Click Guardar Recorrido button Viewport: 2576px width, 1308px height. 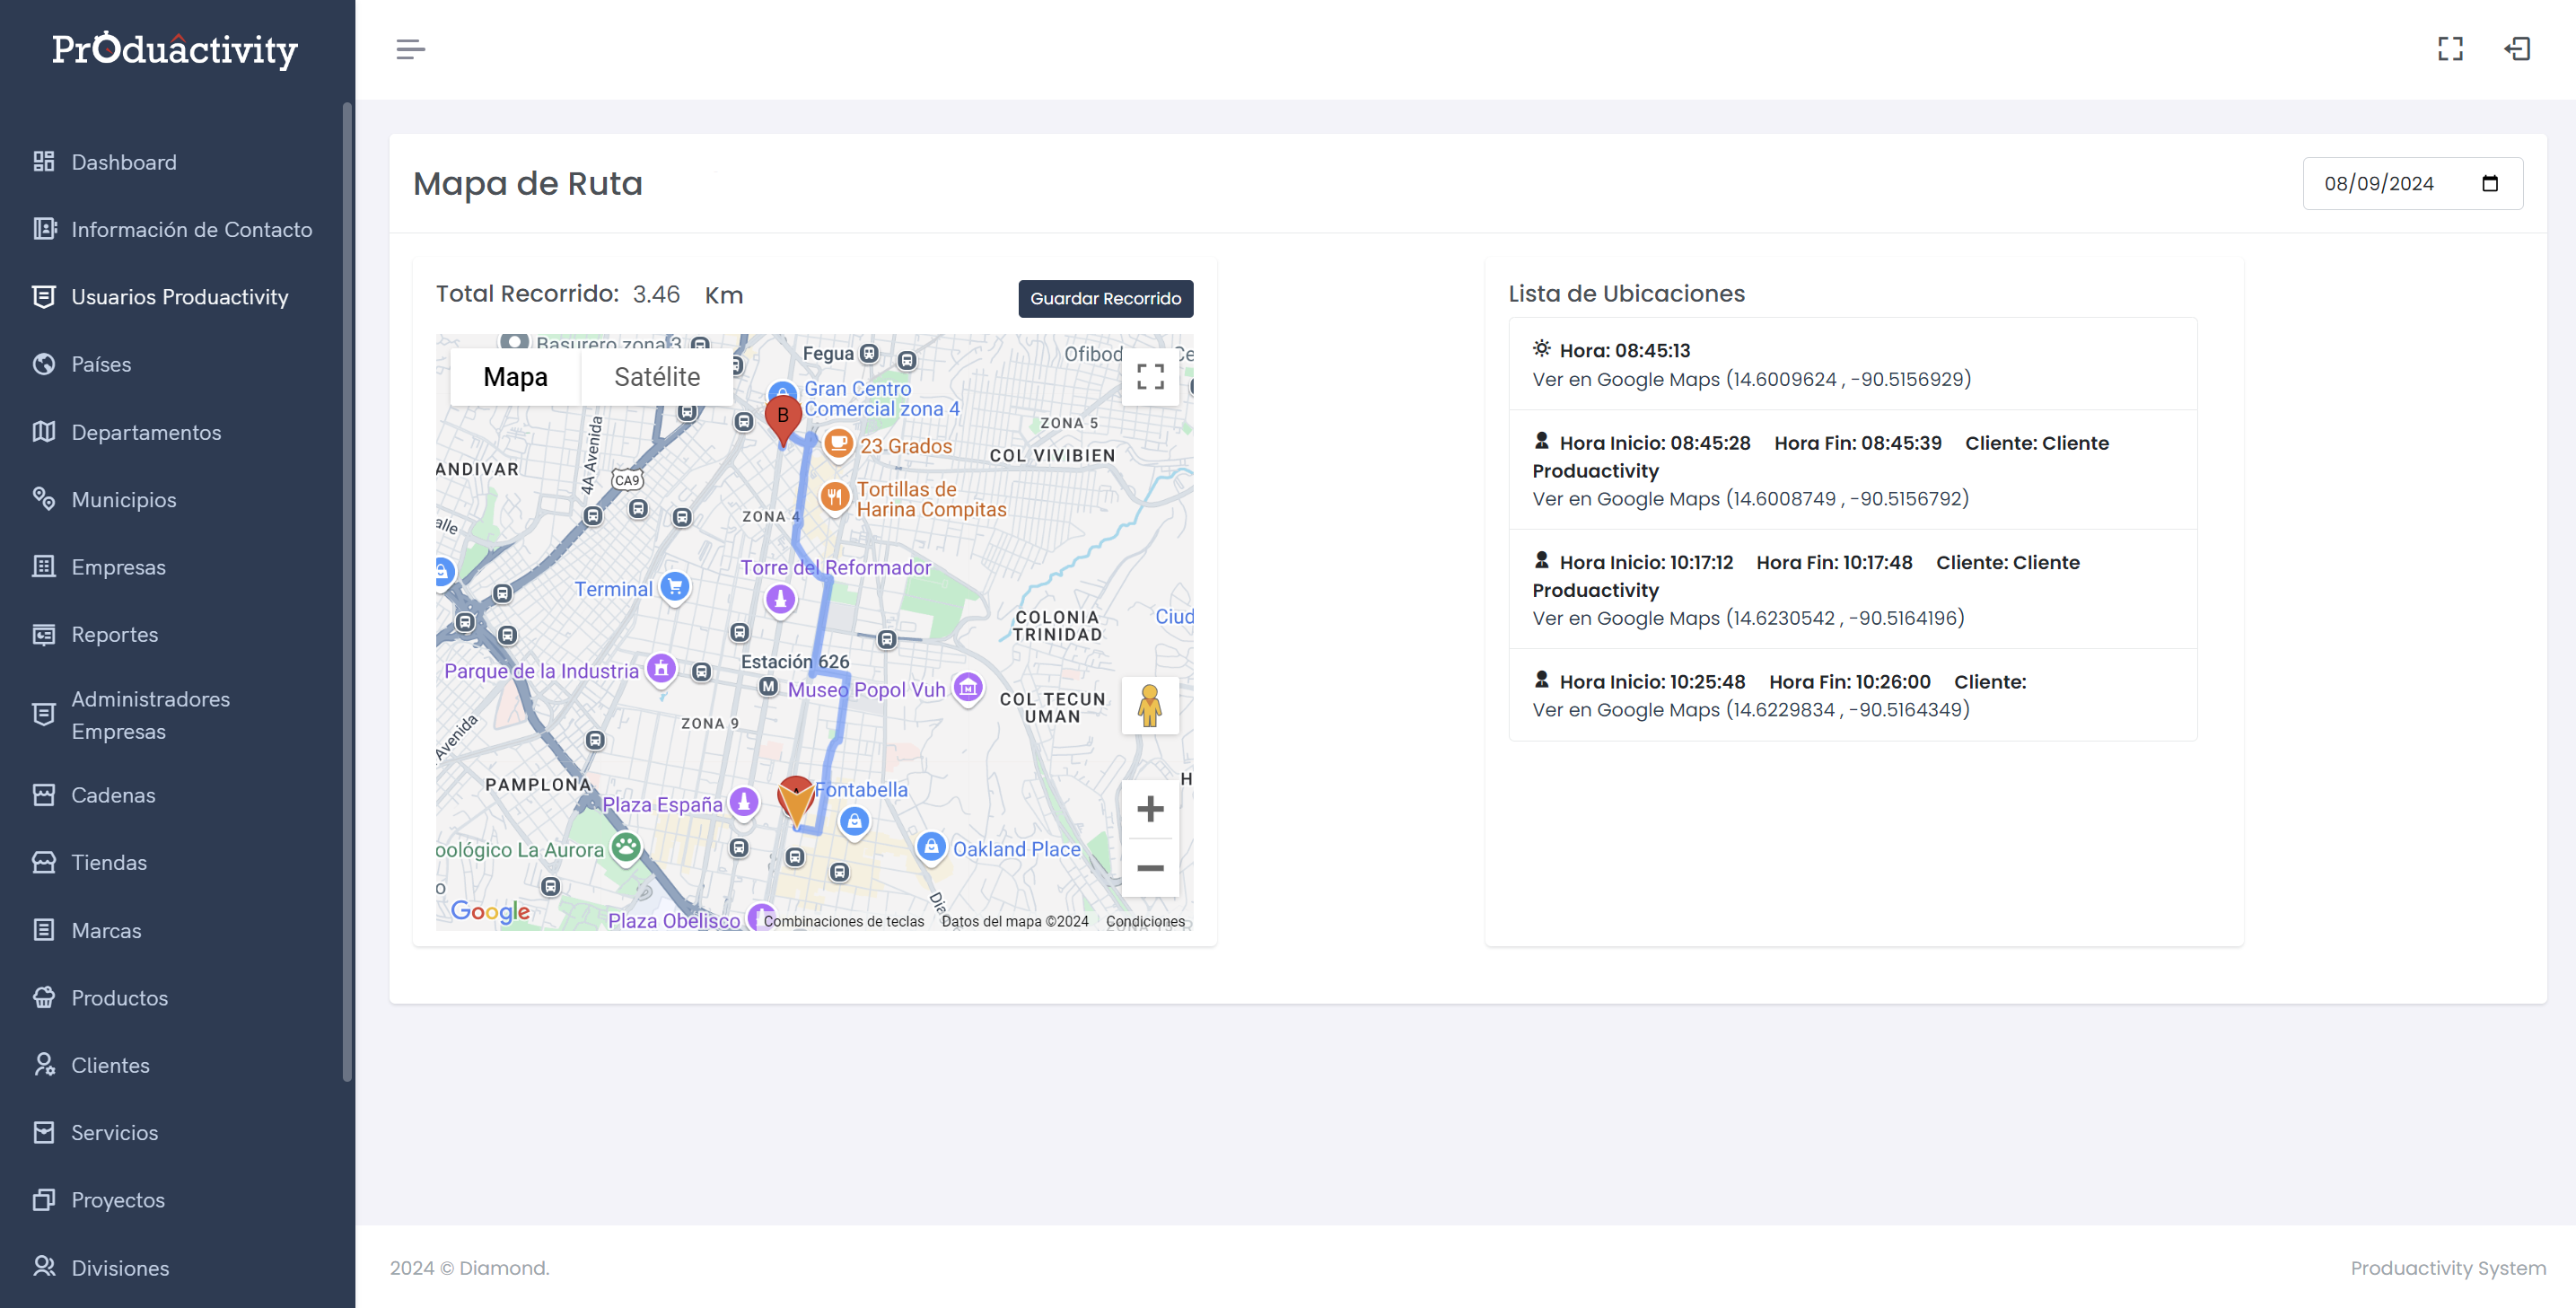pyautogui.click(x=1105, y=298)
